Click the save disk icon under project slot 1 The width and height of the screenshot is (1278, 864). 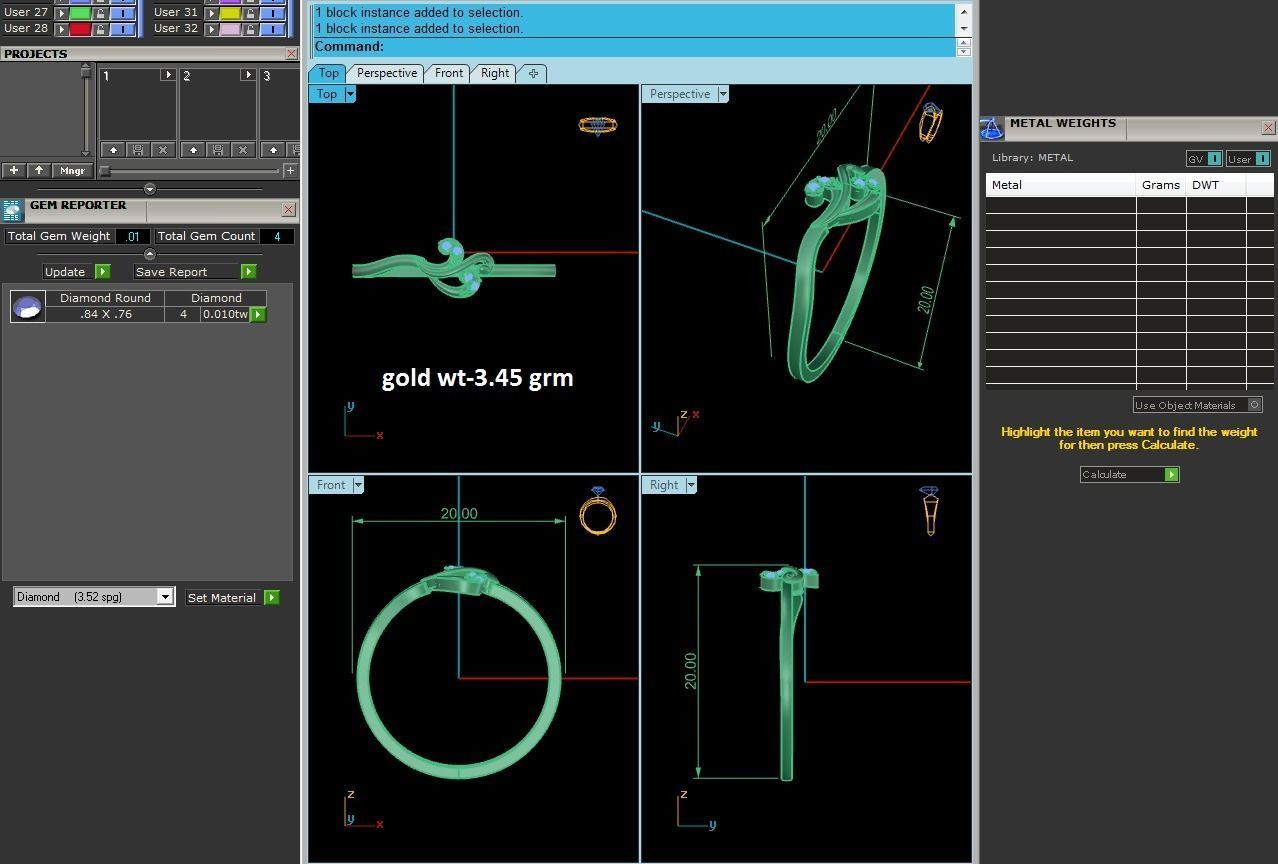138,150
